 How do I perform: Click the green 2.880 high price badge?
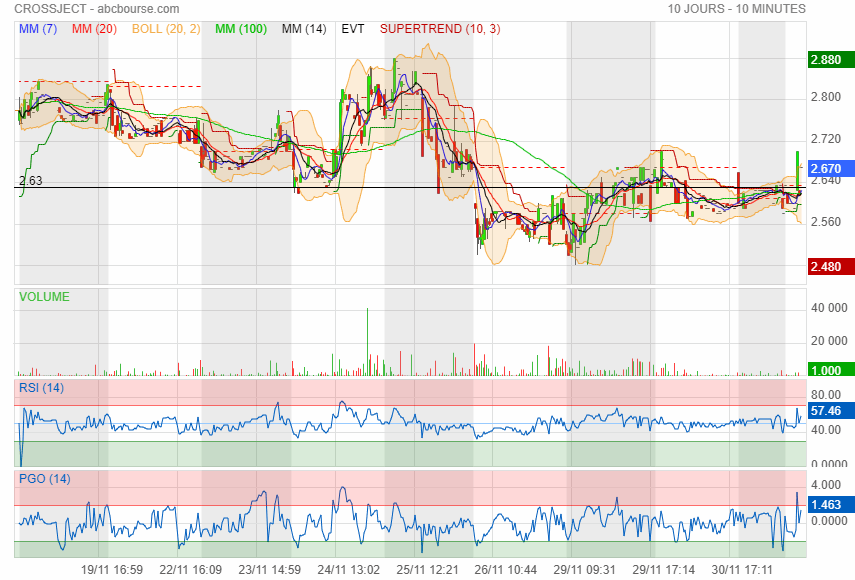830,59
